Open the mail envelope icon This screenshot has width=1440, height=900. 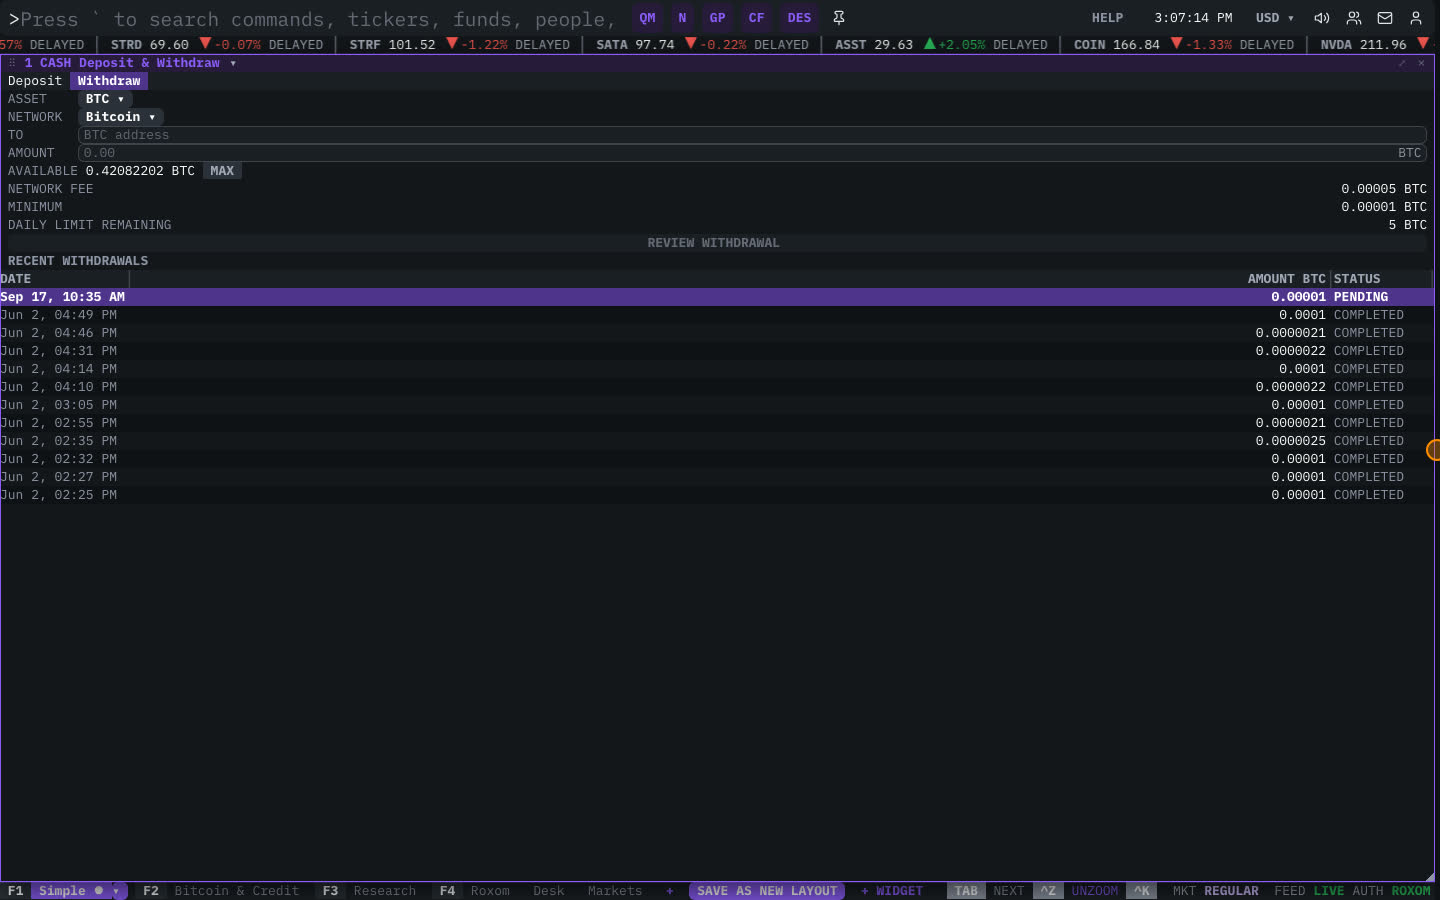pos(1385,18)
